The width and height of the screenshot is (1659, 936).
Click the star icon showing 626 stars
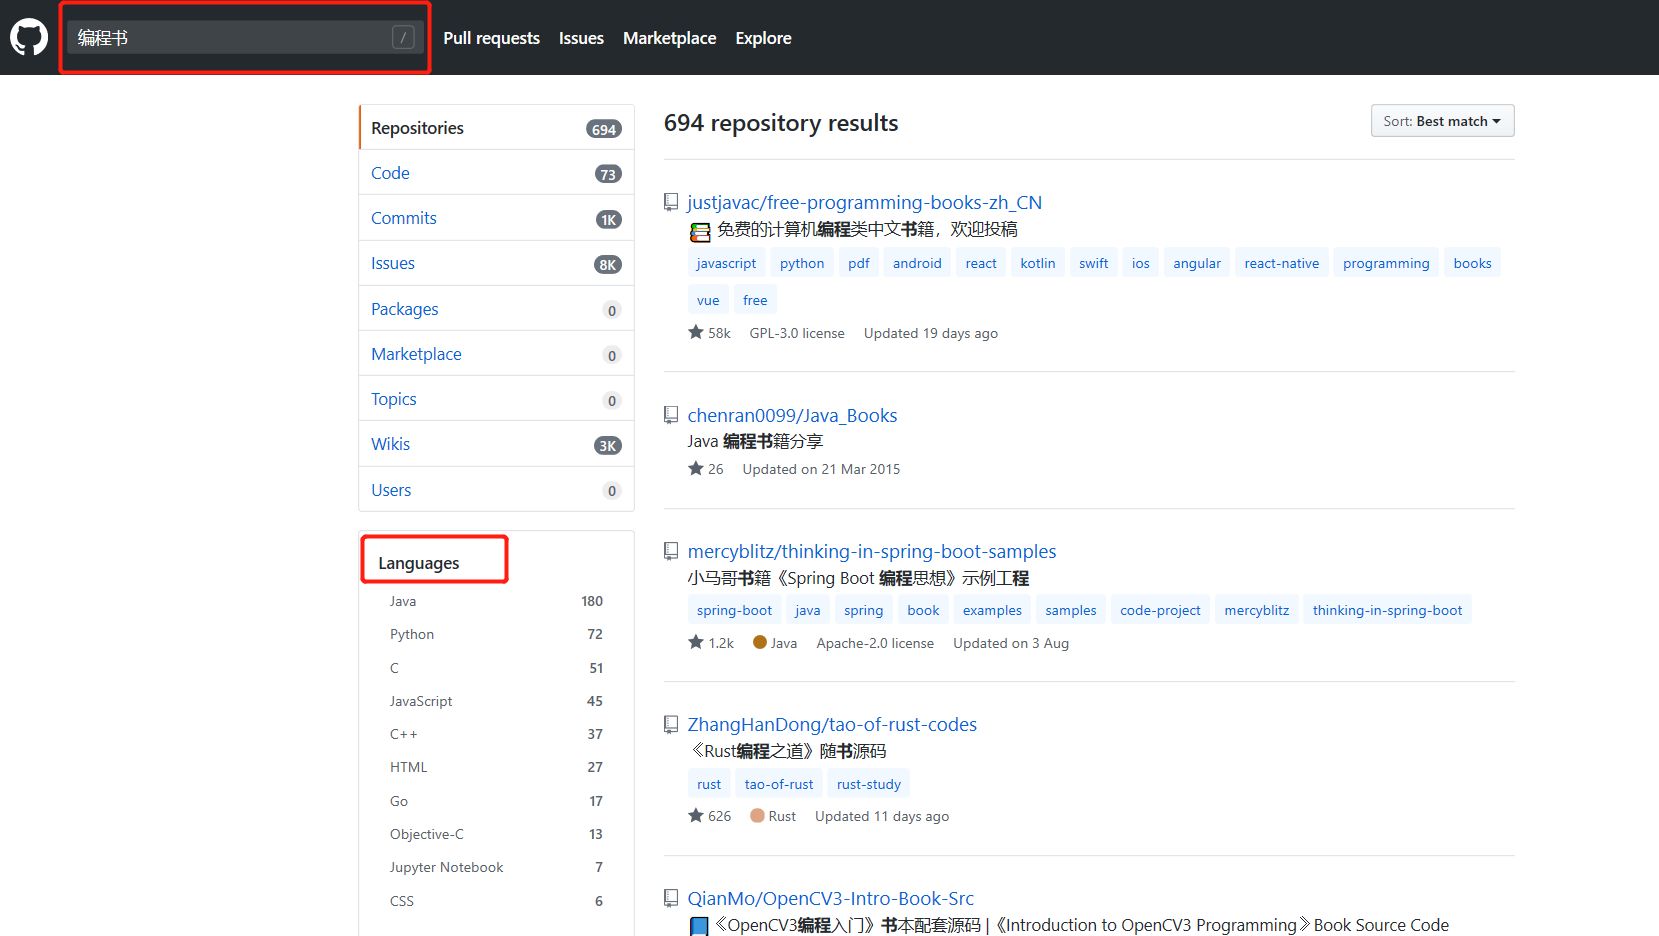click(x=696, y=815)
